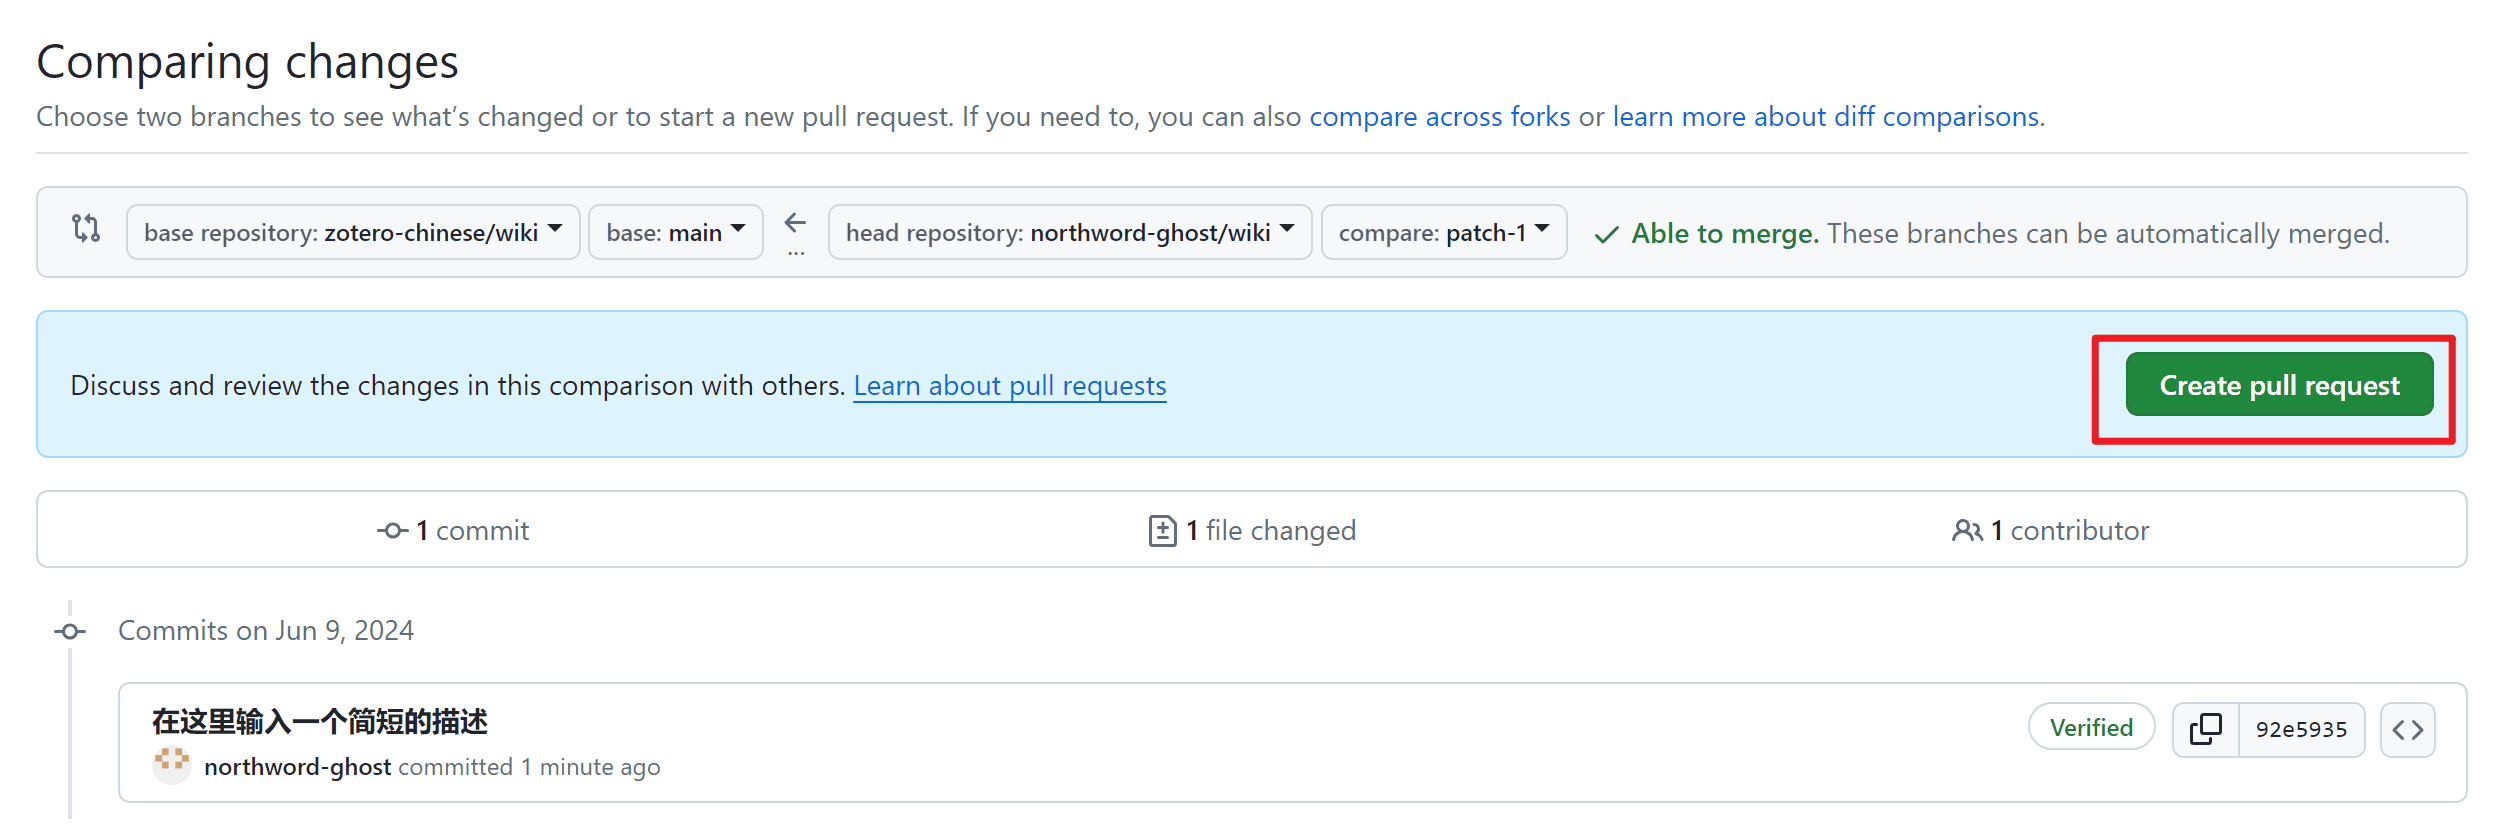Open head repository northword-ghost/wiki dropdown
The width and height of the screenshot is (2505, 831).
[x=1069, y=233]
